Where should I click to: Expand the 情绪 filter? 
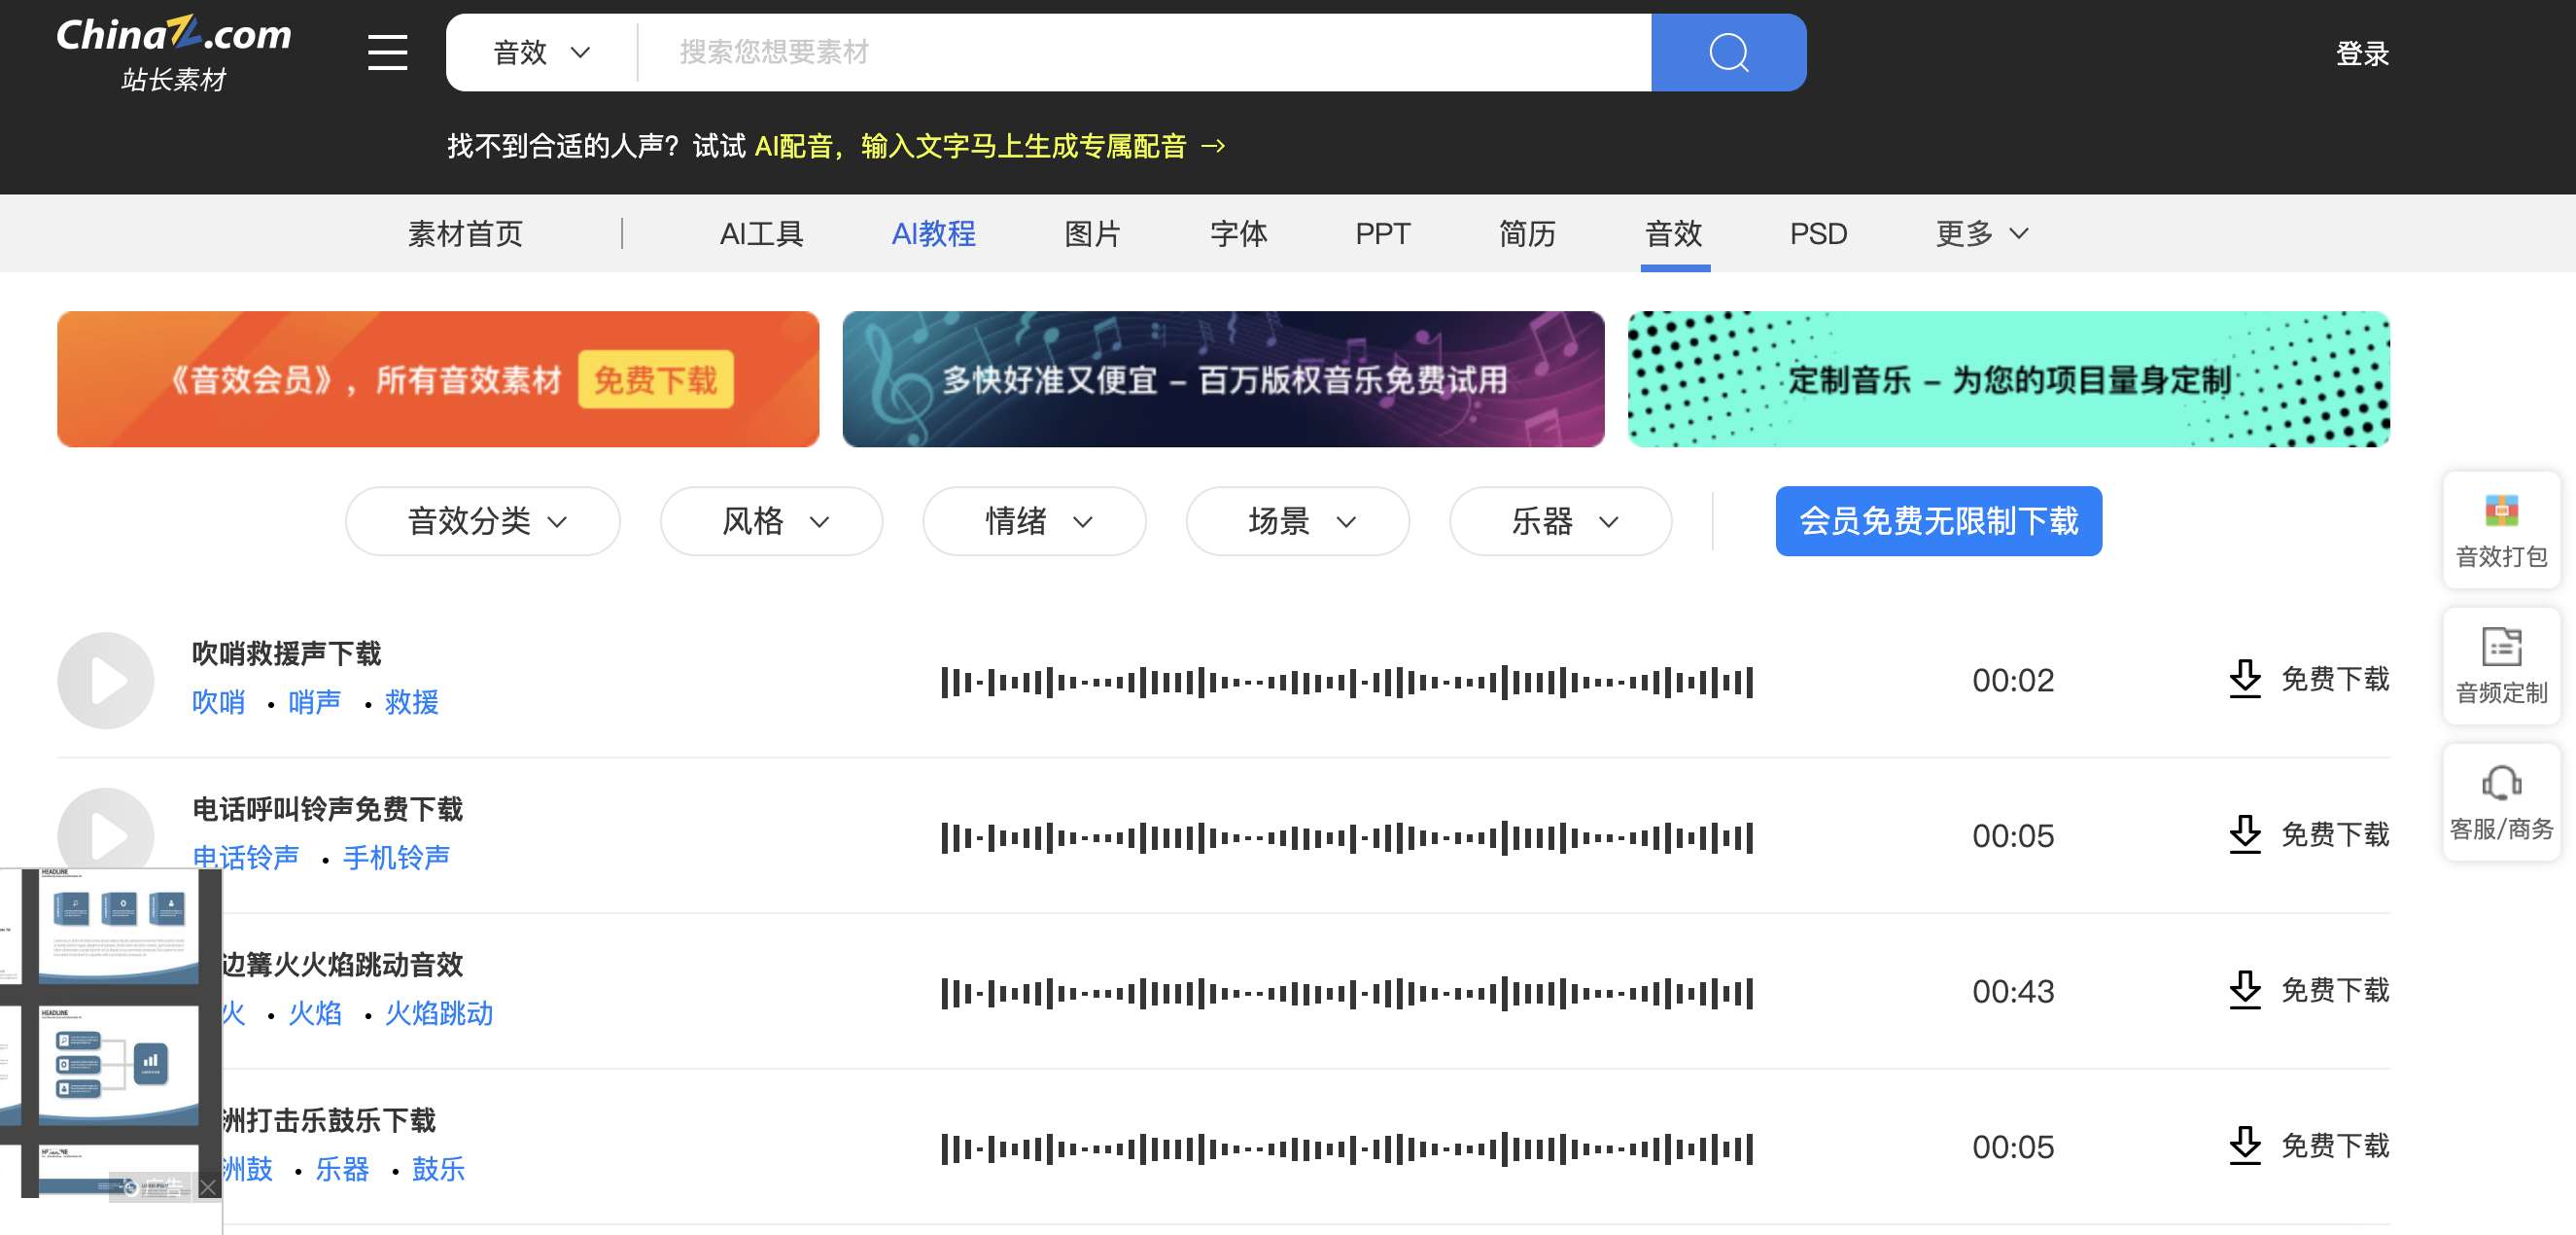(1034, 521)
